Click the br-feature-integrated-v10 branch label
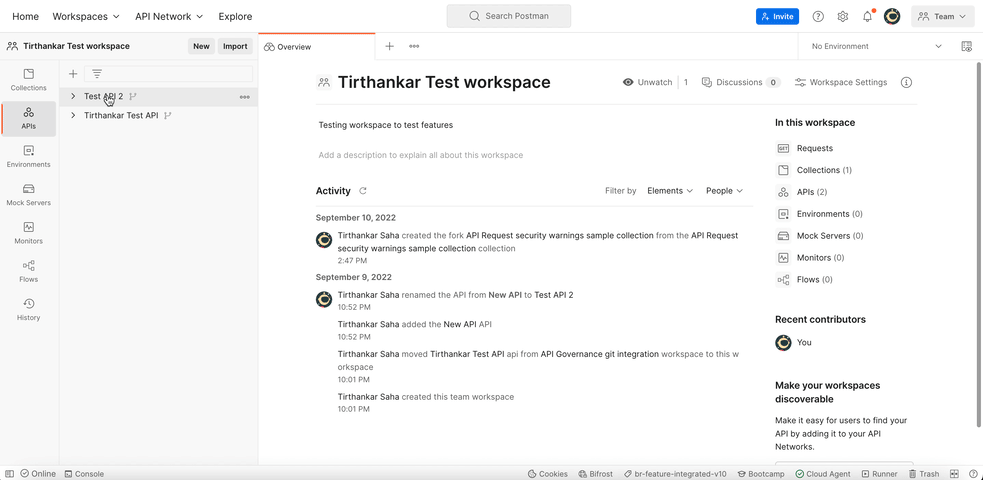Image resolution: width=983 pixels, height=480 pixels. click(x=675, y=474)
